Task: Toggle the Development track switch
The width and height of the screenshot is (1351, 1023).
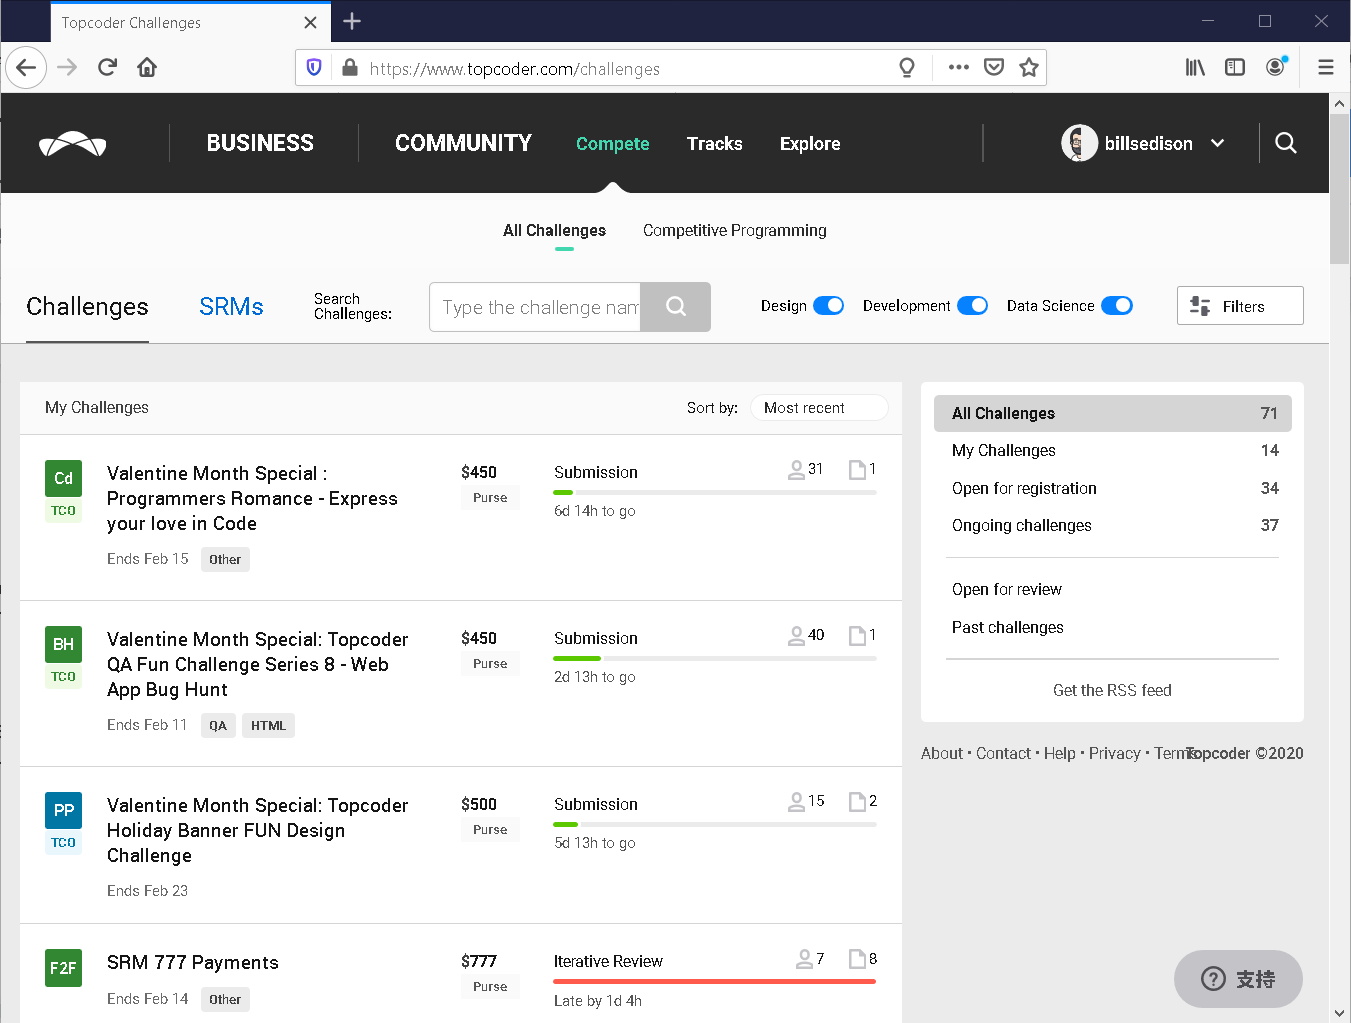Action: coord(972,306)
